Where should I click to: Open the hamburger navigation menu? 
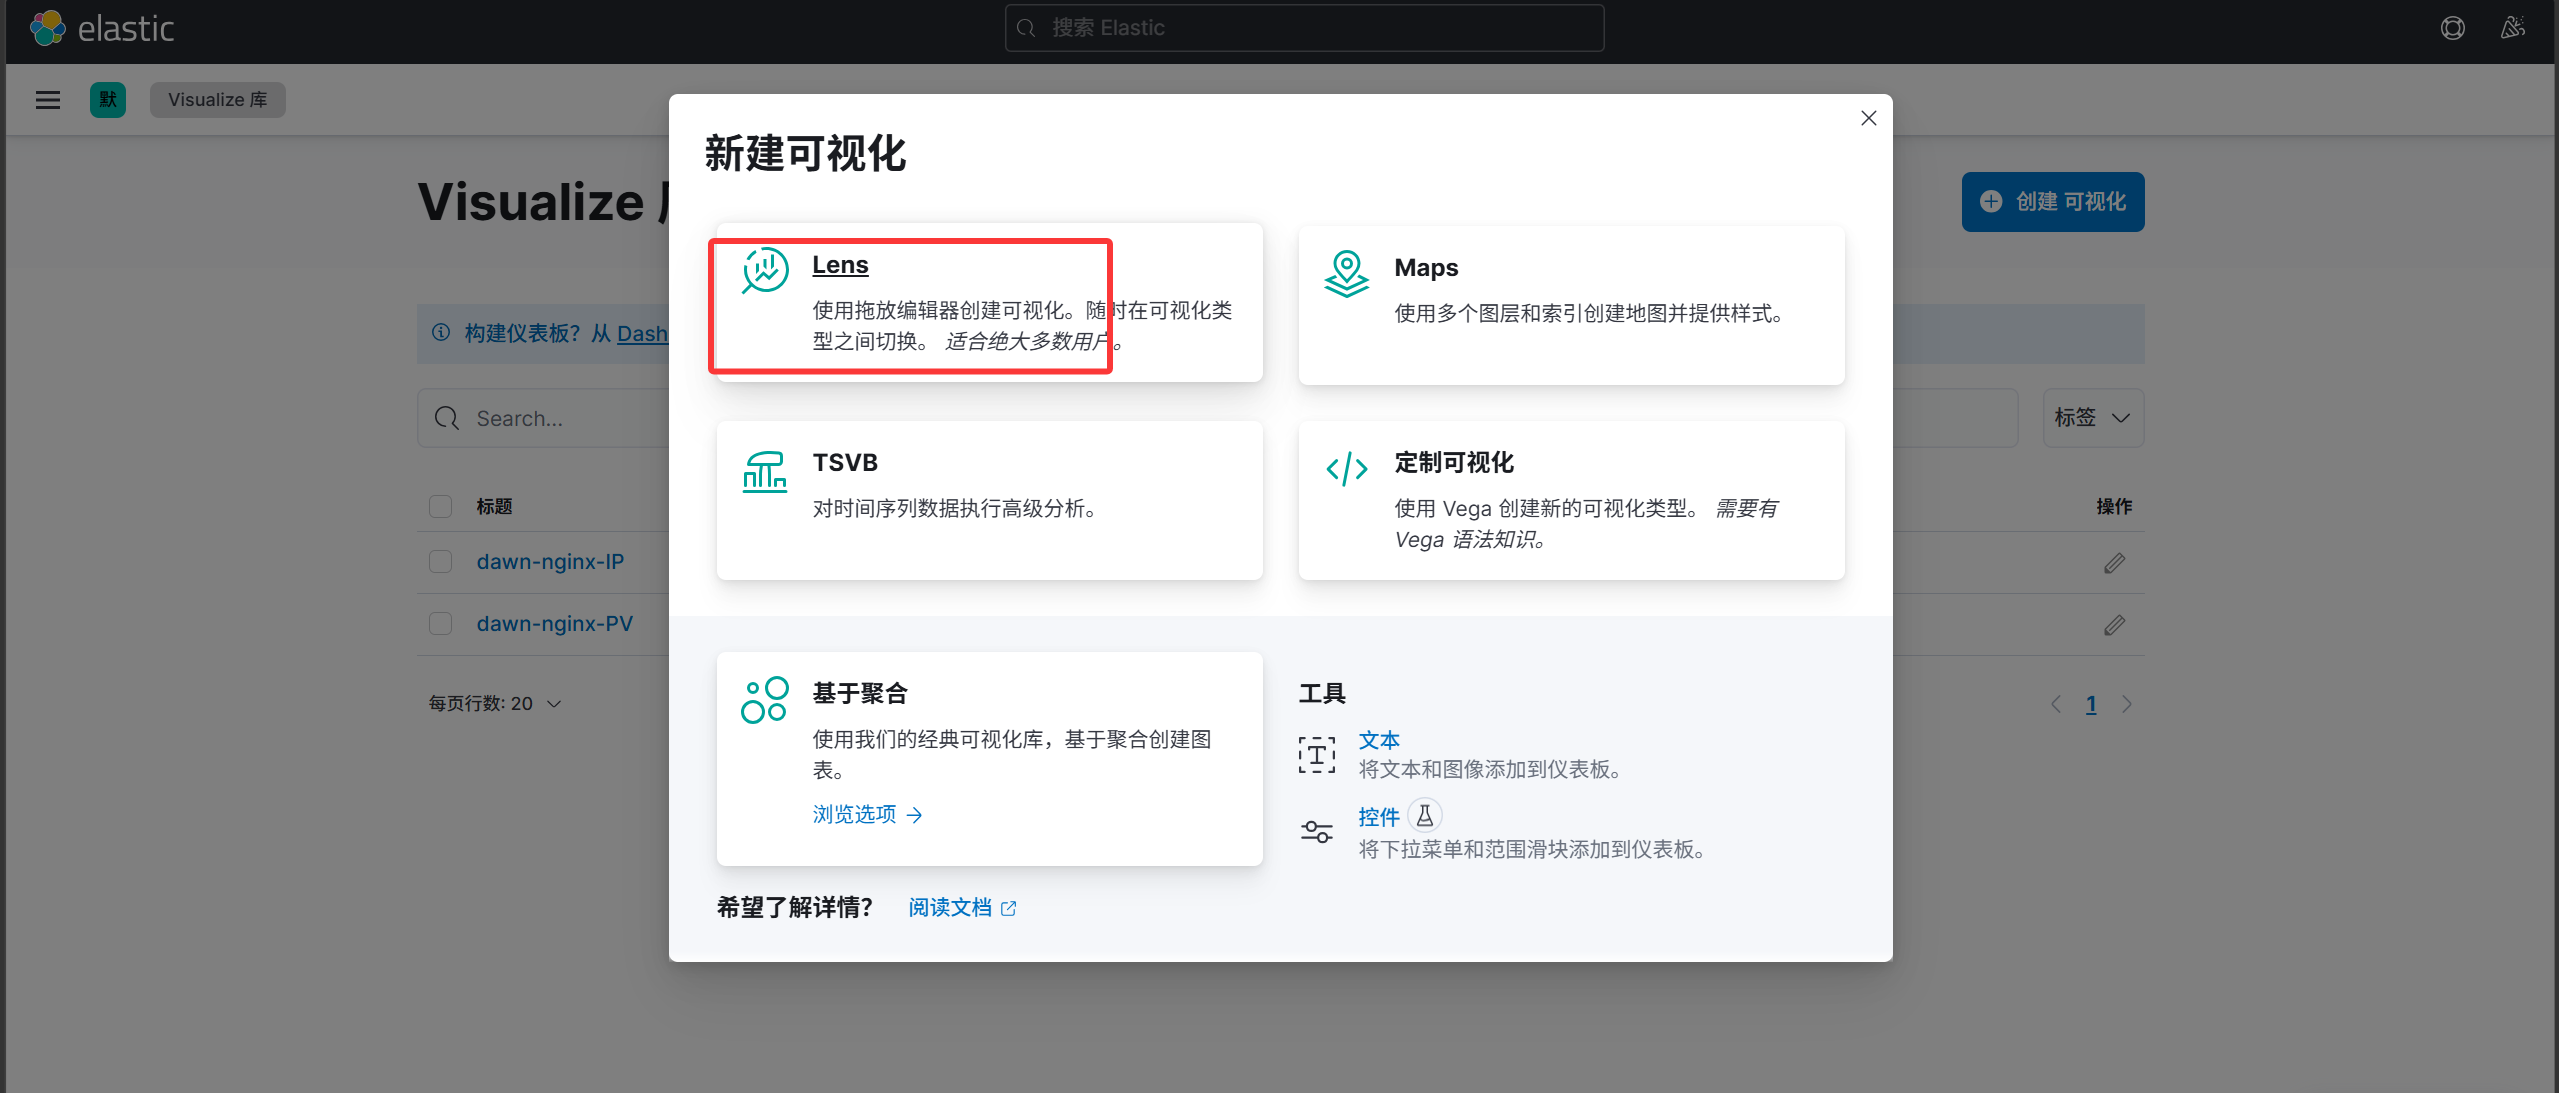click(x=48, y=100)
